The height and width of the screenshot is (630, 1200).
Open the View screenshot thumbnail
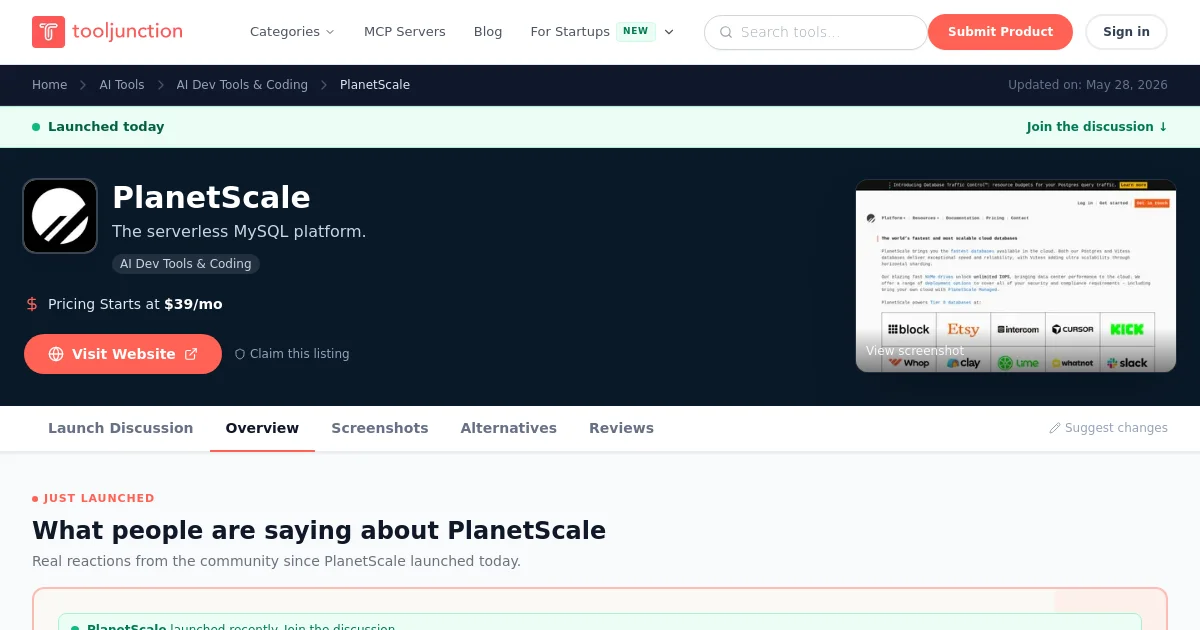[x=1016, y=276]
